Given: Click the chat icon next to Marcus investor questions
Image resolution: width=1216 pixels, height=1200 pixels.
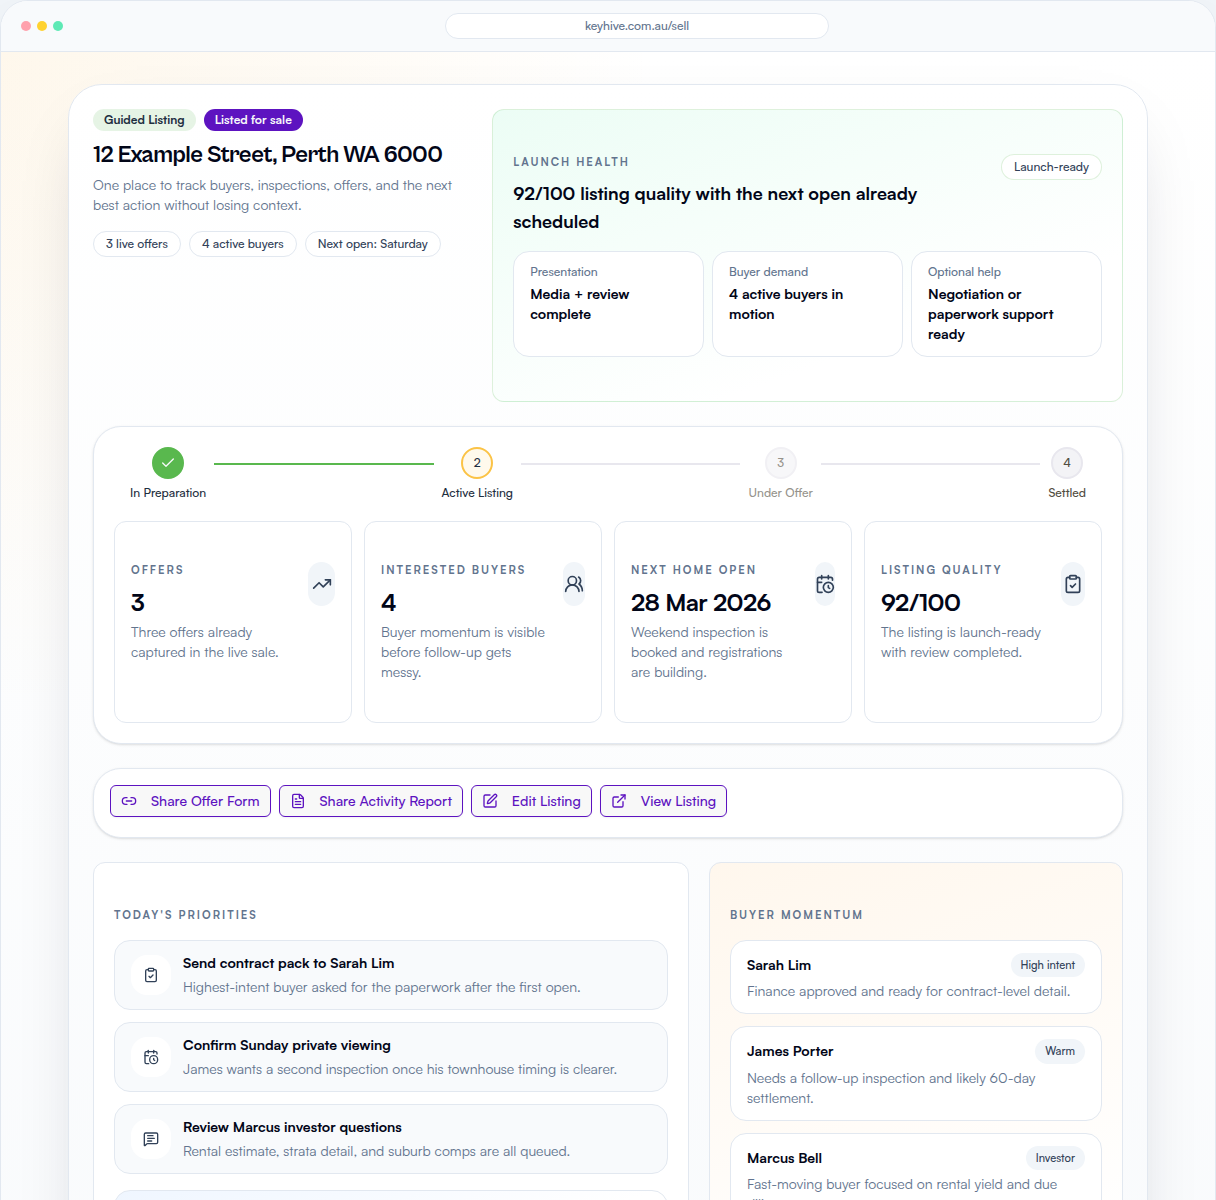Looking at the screenshot, I should (150, 1139).
